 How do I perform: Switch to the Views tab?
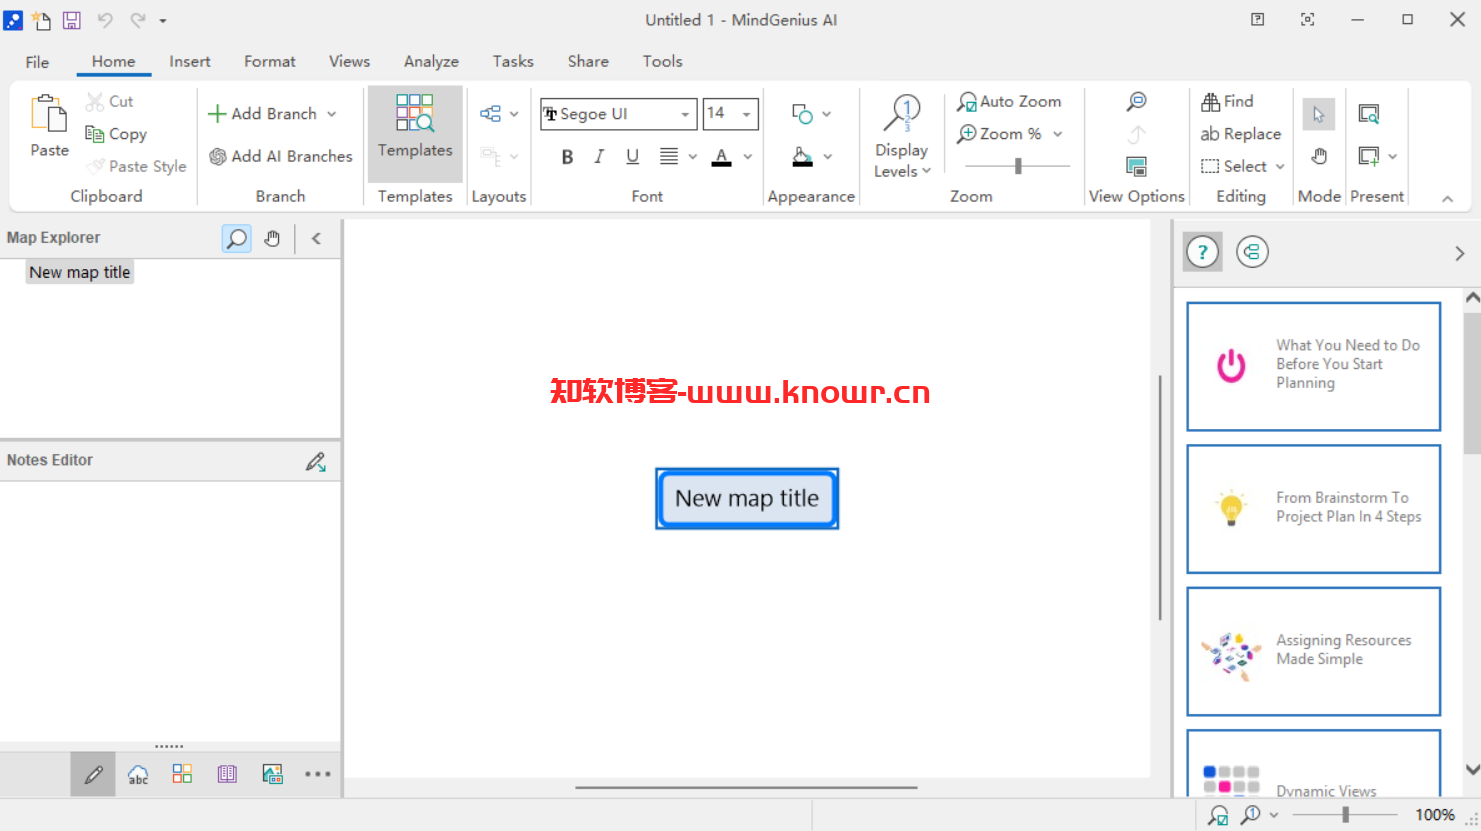click(349, 62)
